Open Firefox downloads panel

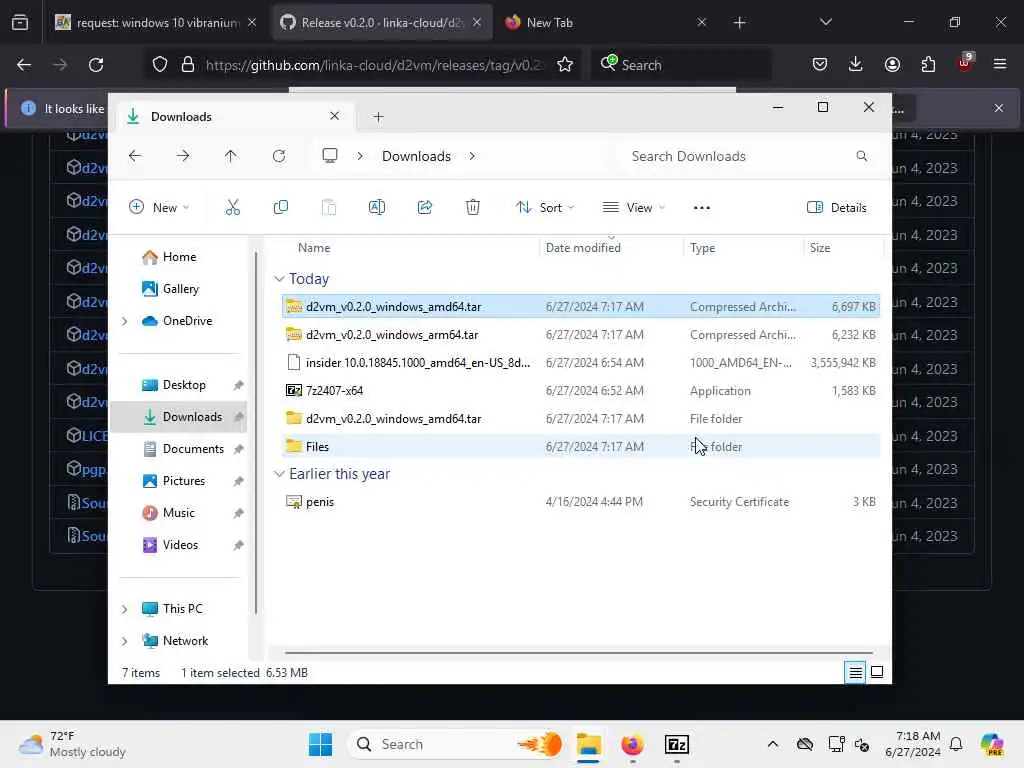(856, 65)
